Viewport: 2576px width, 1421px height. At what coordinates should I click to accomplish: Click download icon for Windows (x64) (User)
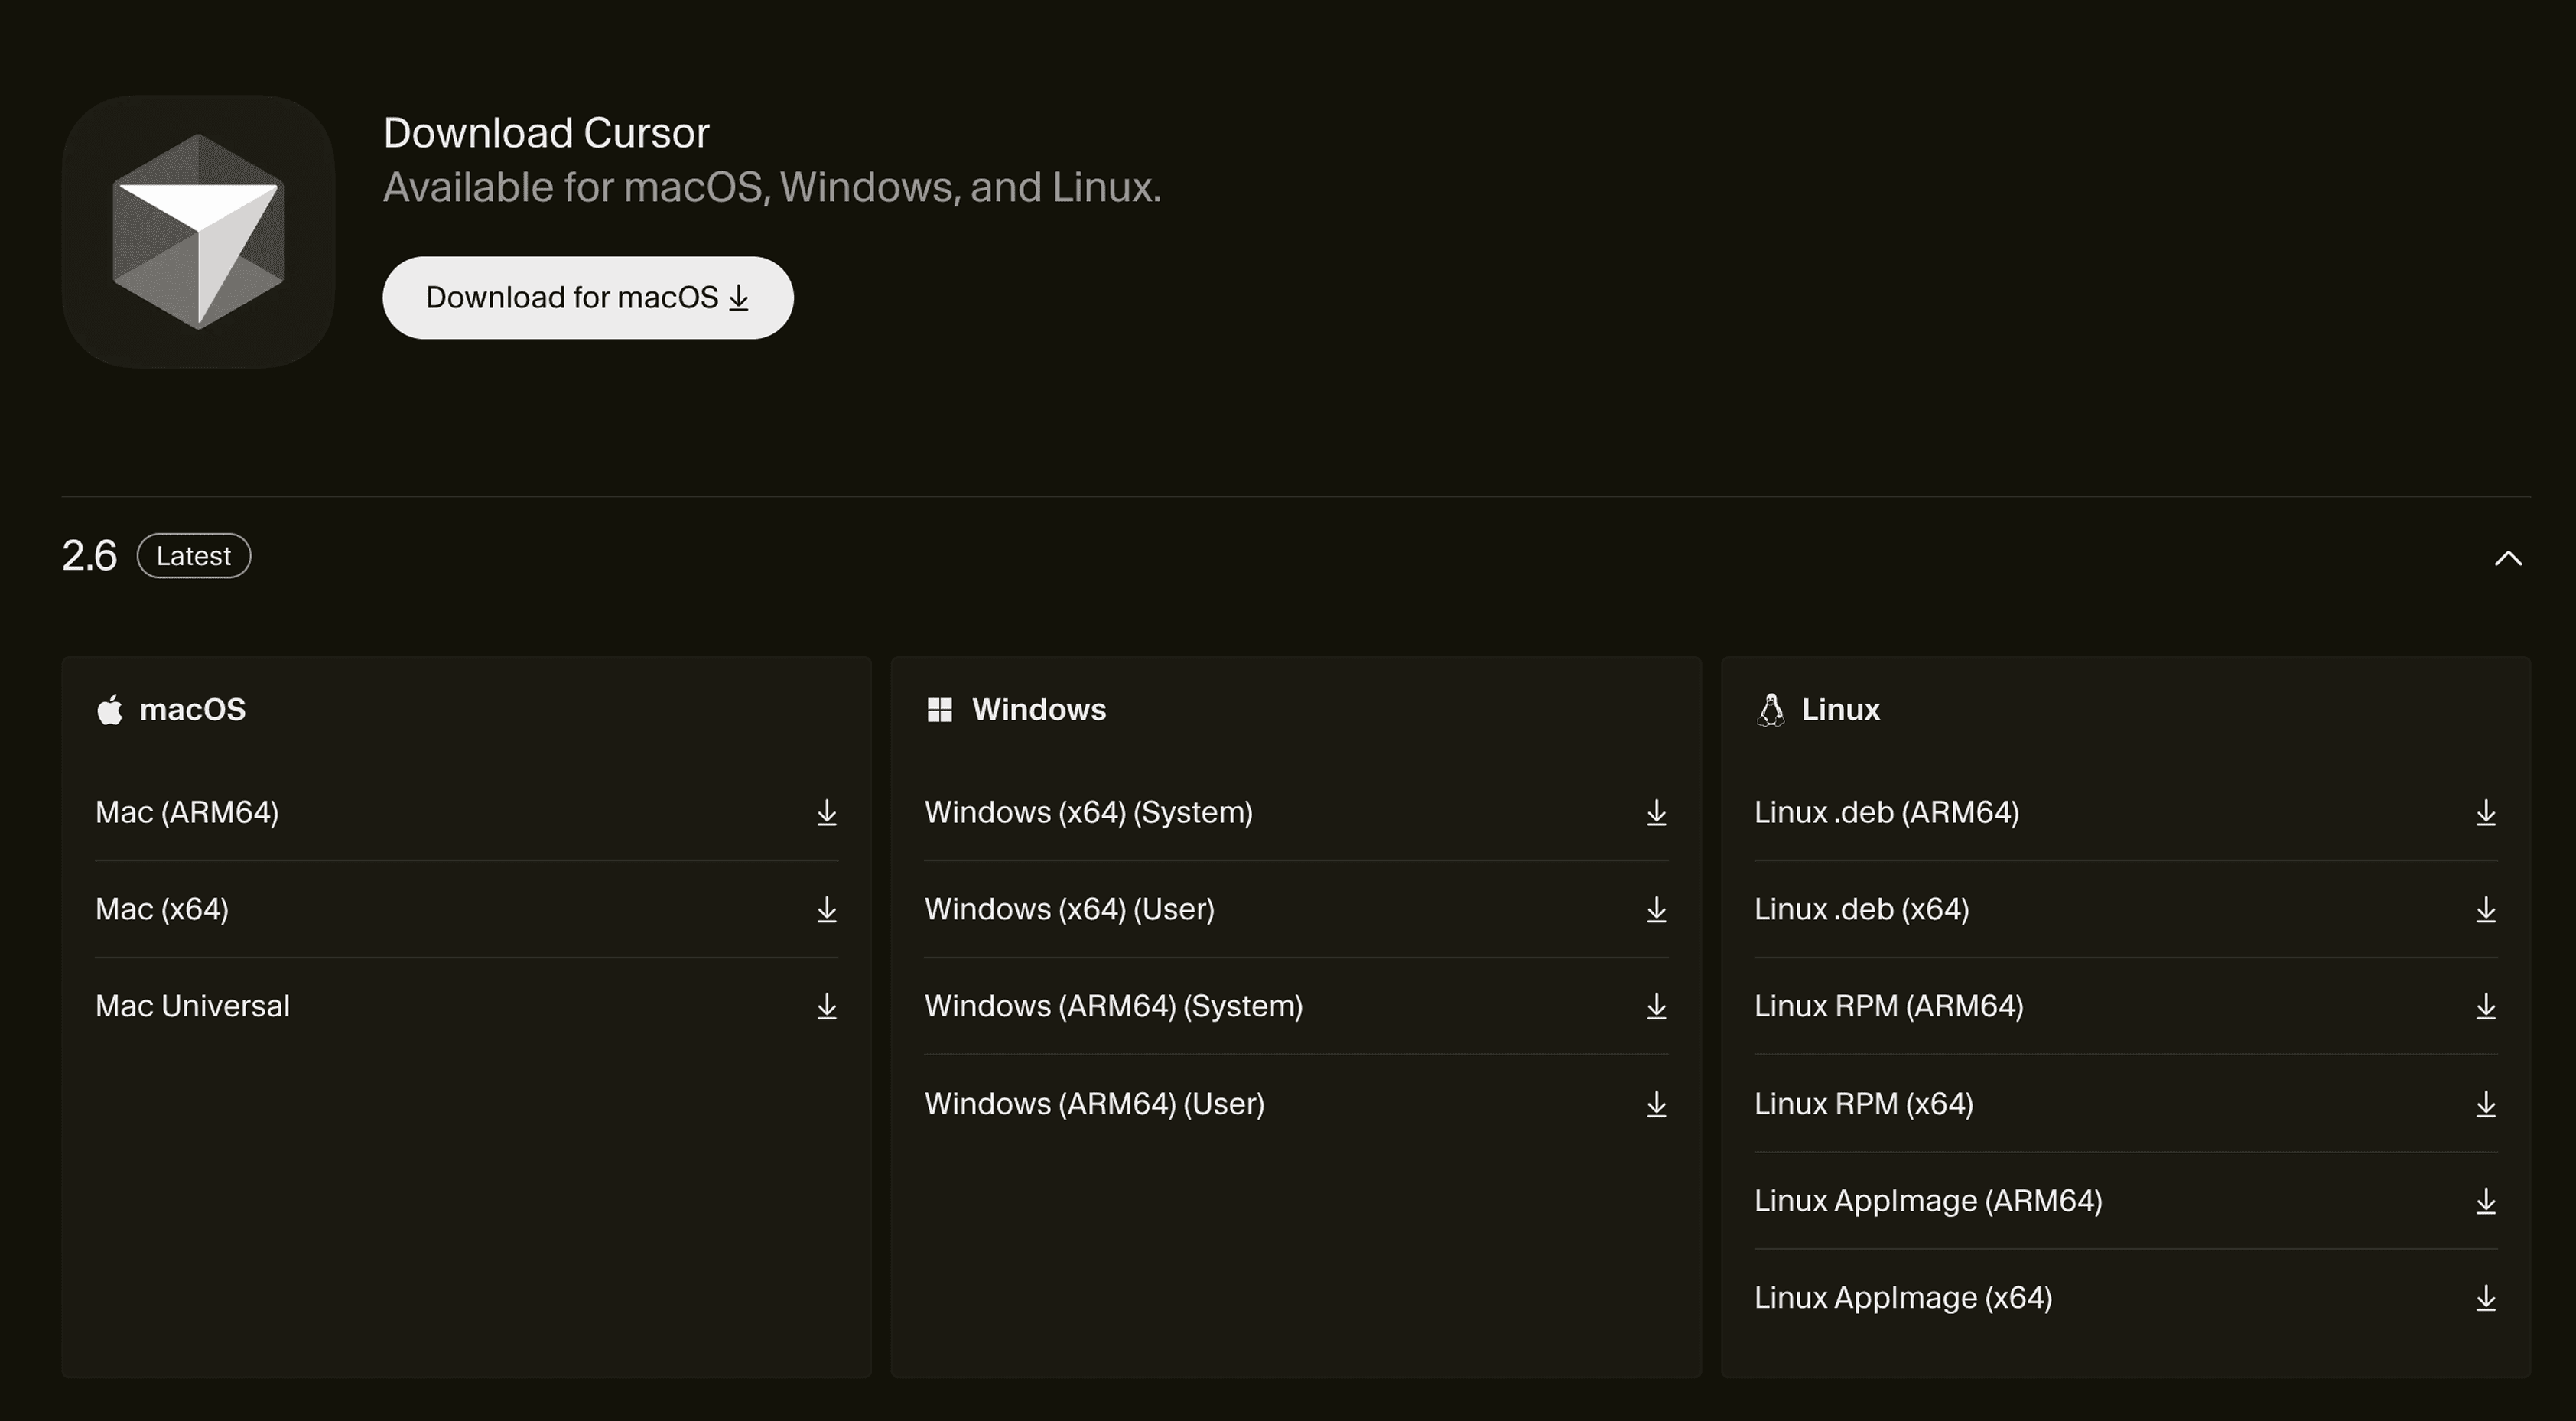pyautogui.click(x=1656, y=909)
